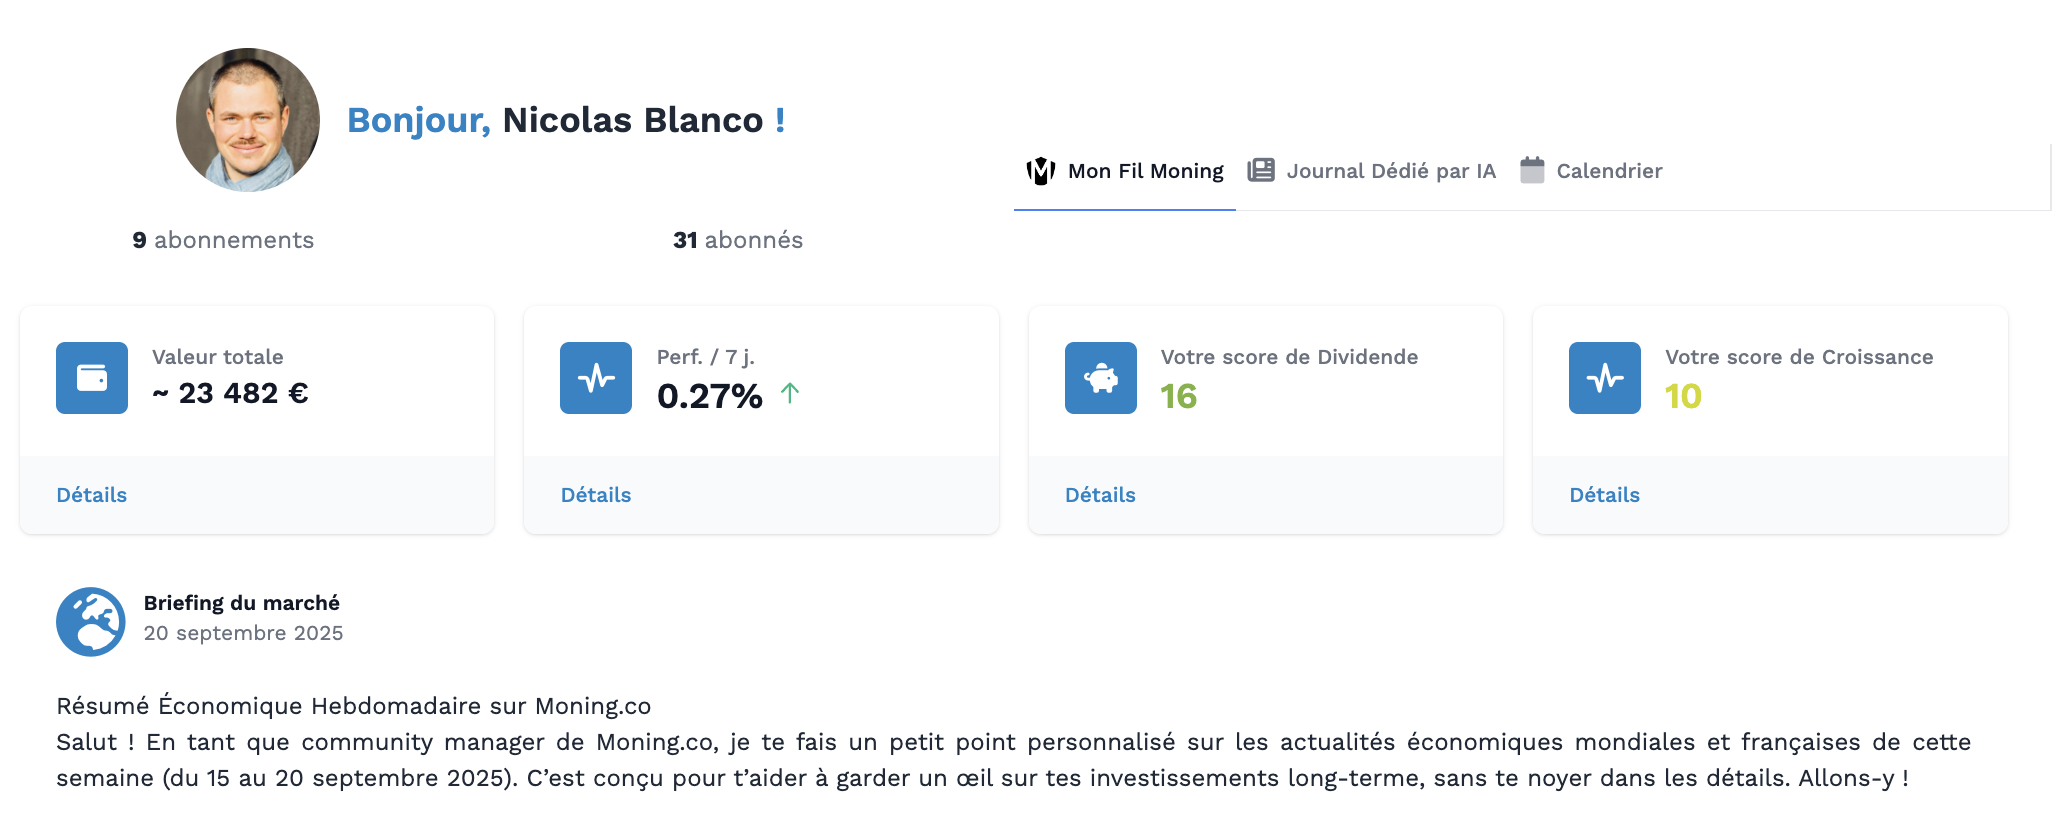
Task: Open the Calendrier tab
Action: click(x=1609, y=171)
